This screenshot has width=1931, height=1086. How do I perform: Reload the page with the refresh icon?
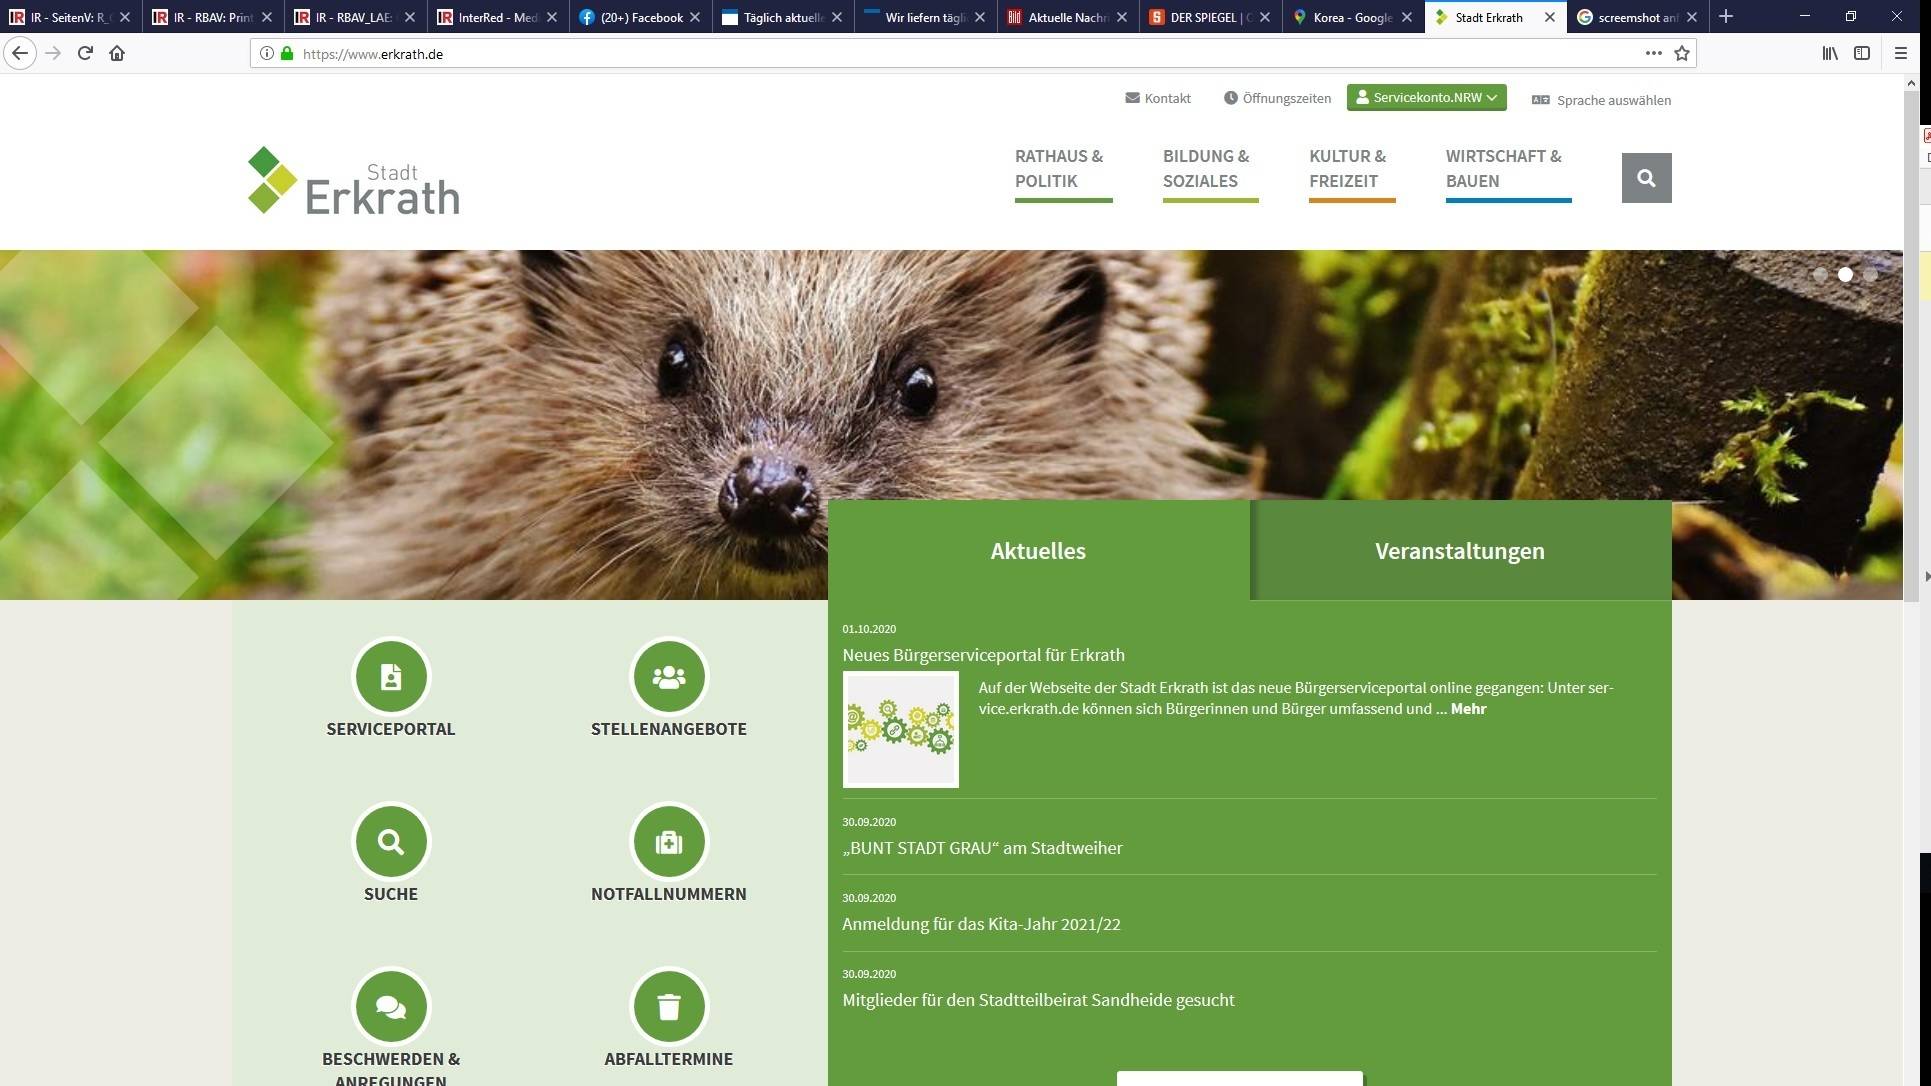click(85, 53)
